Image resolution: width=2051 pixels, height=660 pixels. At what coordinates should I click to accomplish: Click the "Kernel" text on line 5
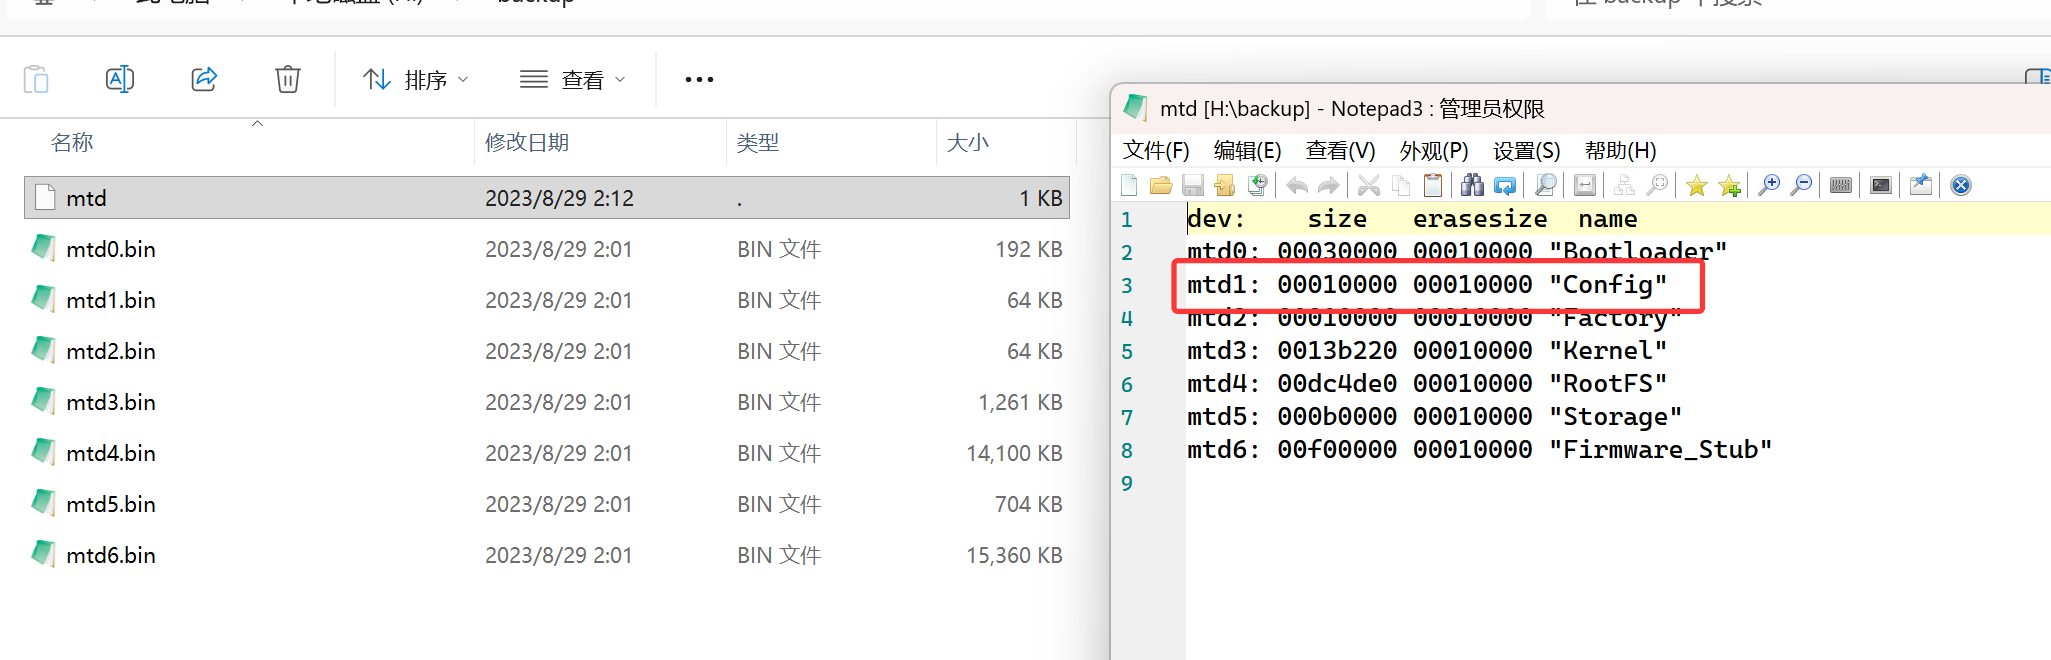(1607, 351)
